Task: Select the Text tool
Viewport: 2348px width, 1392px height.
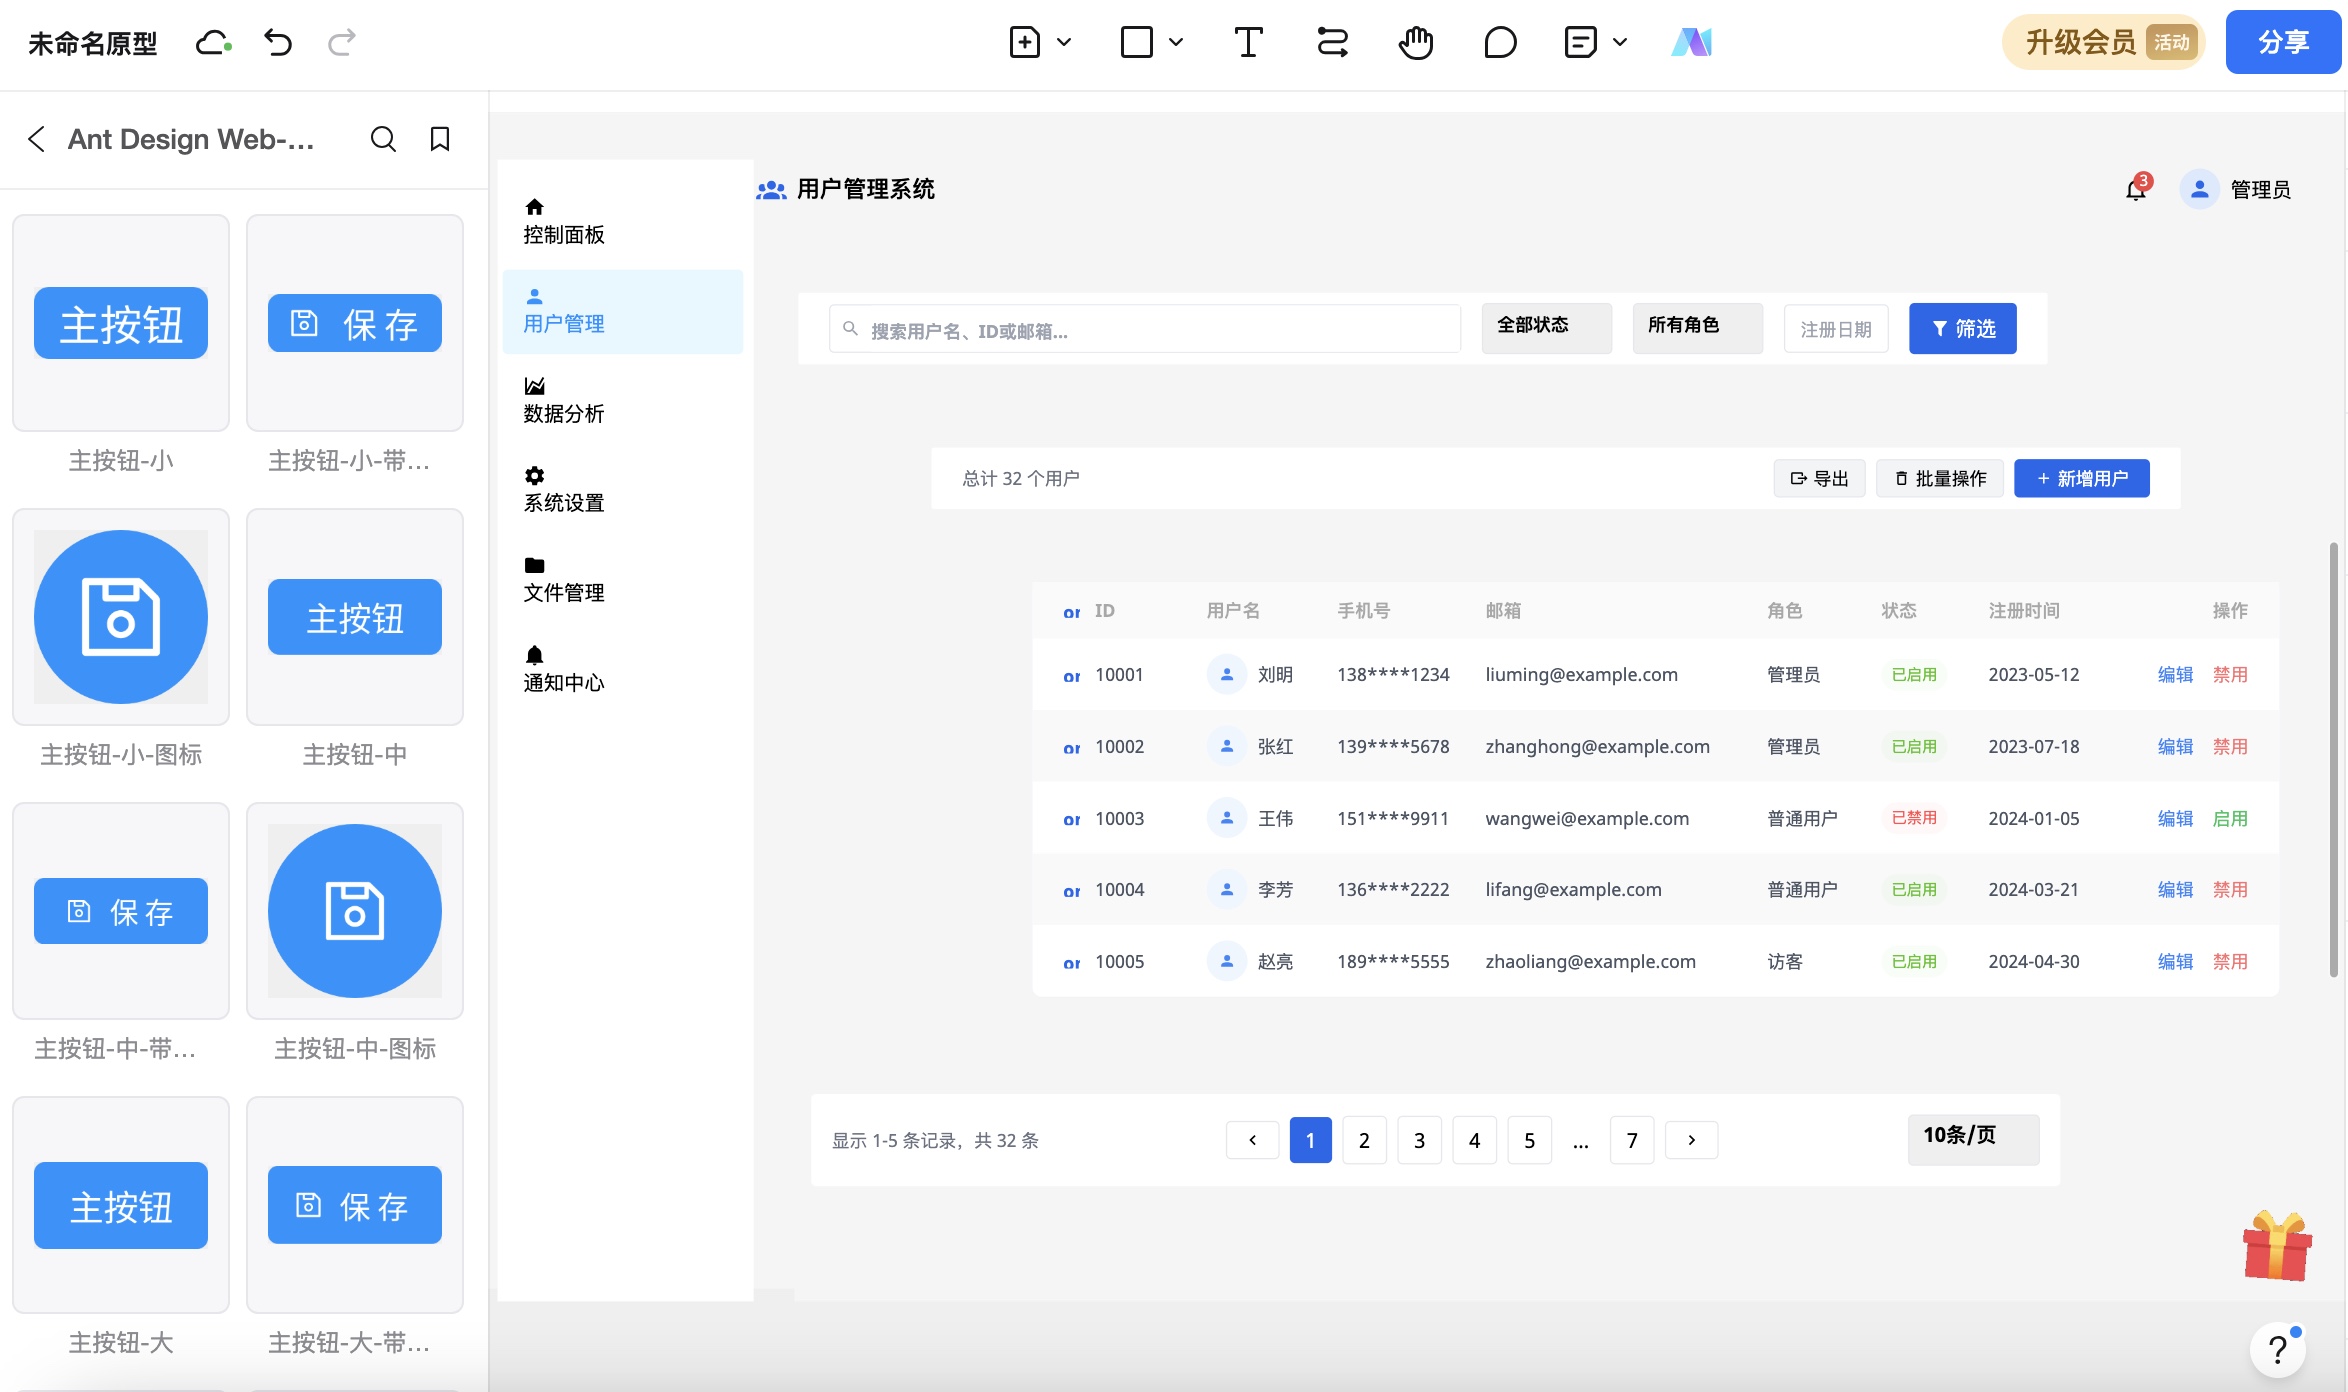Action: coord(1248,43)
